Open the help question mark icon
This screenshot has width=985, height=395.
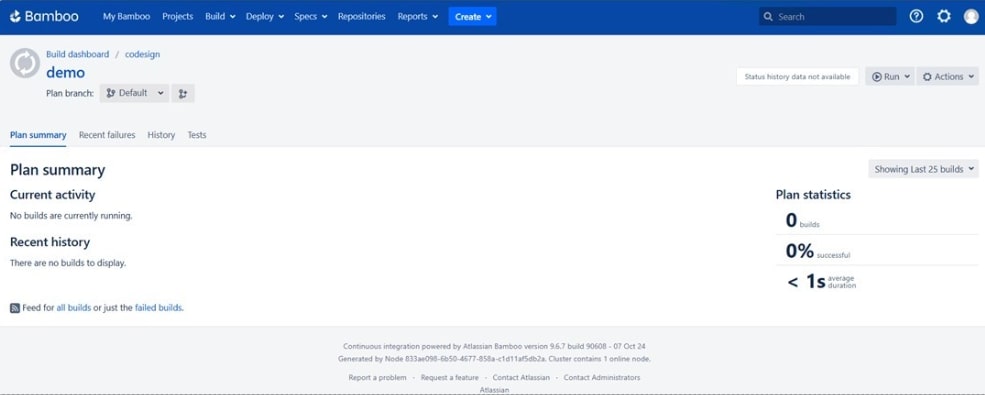917,16
